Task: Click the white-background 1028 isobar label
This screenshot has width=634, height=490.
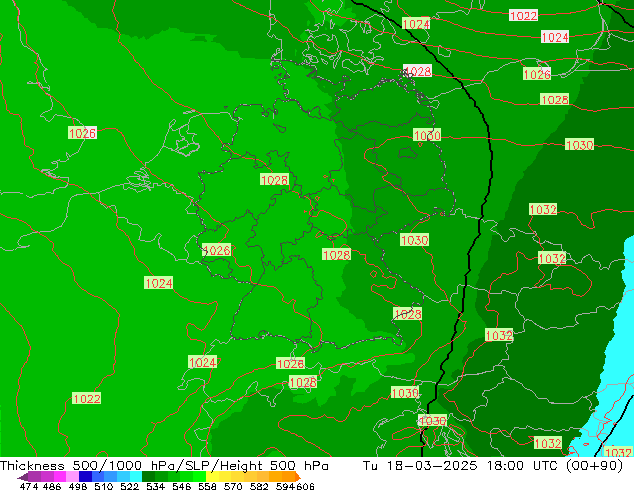Action: pos(418,72)
